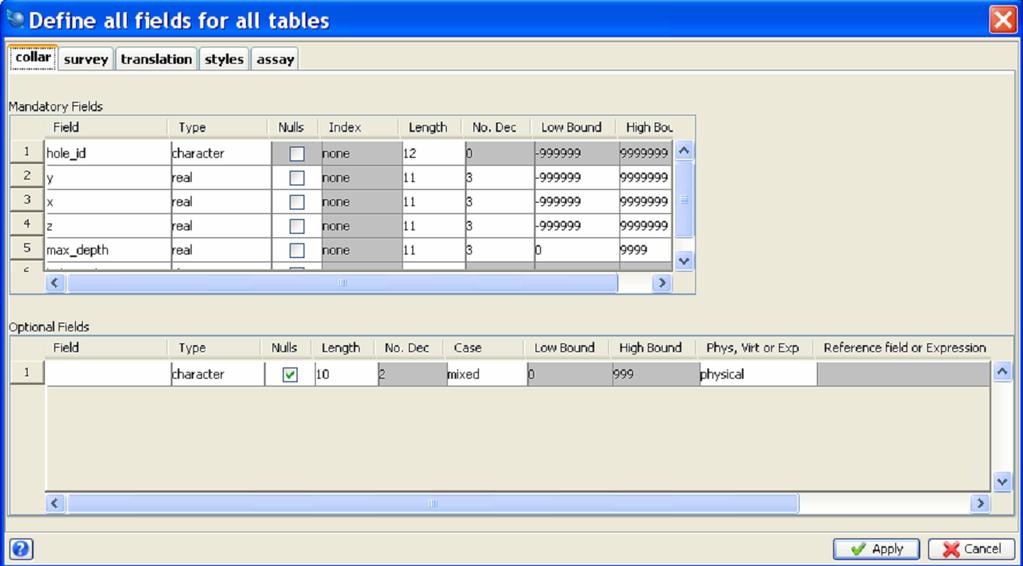Select mandatory row header 3
Viewport: 1023px width, 566px height.
pyautogui.click(x=27, y=200)
